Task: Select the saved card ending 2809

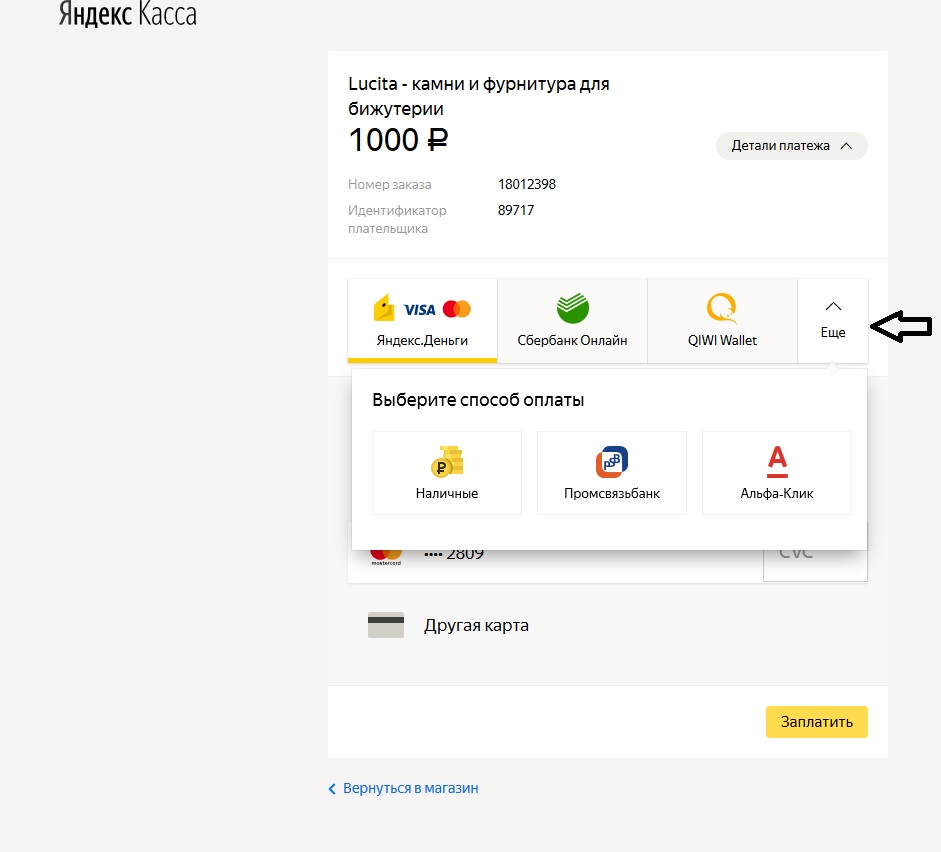Action: pyautogui.click(x=555, y=565)
